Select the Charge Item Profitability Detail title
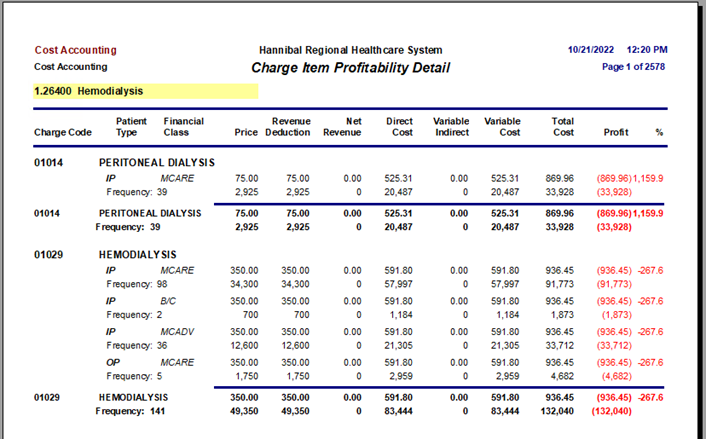Screen dimensions: 706x439 pyautogui.click(x=350, y=68)
